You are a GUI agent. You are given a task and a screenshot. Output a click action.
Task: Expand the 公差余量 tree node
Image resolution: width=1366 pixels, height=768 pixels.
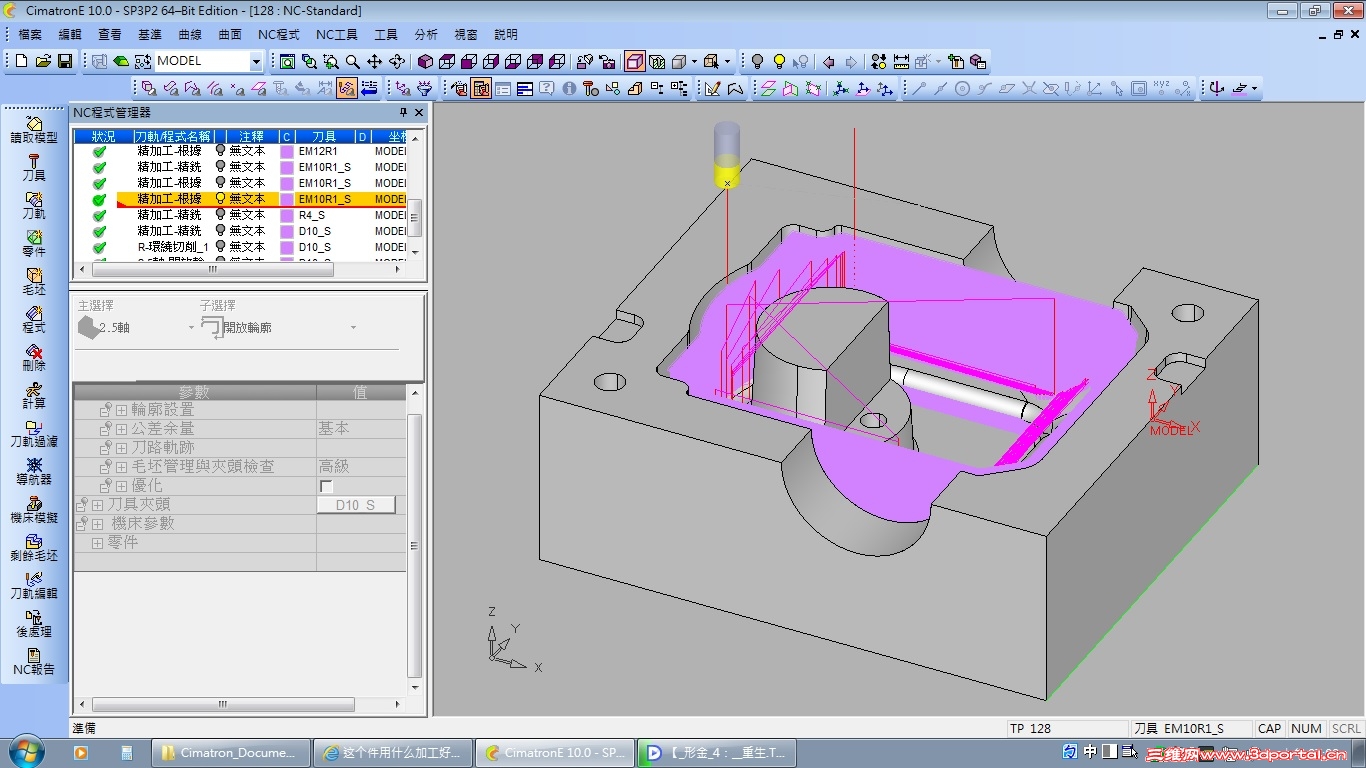point(121,429)
